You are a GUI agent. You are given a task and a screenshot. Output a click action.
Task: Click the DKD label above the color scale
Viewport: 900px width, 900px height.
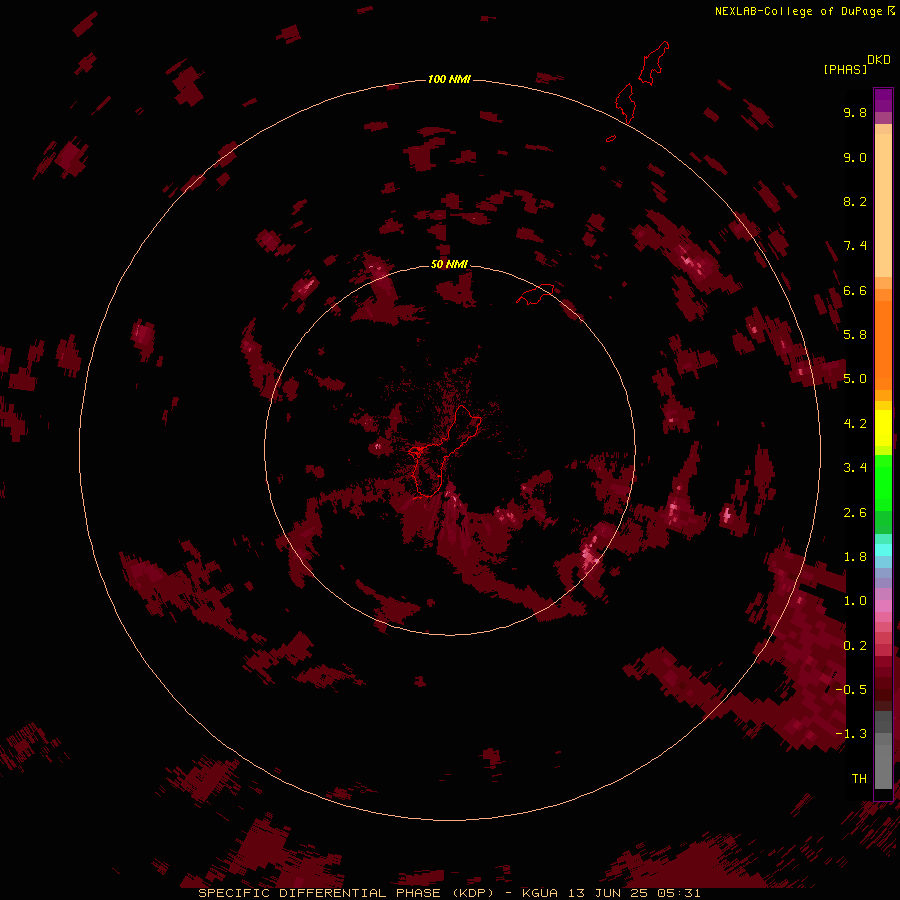coord(879,60)
